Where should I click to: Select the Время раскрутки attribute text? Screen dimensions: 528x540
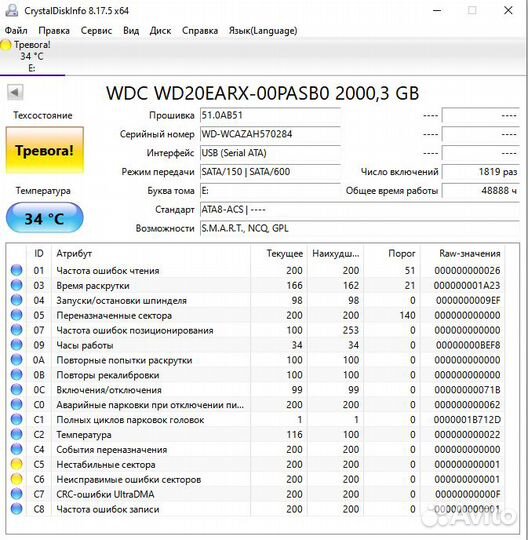click(x=93, y=285)
